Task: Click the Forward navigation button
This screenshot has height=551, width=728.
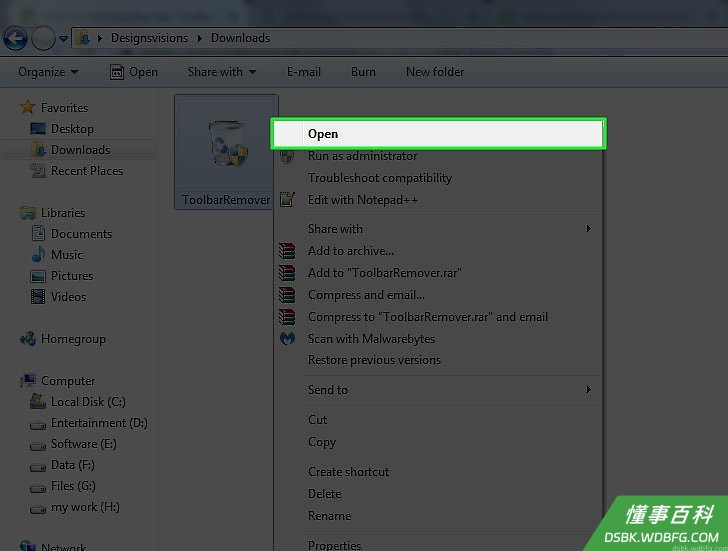Action: pyautogui.click(x=43, y=39)
